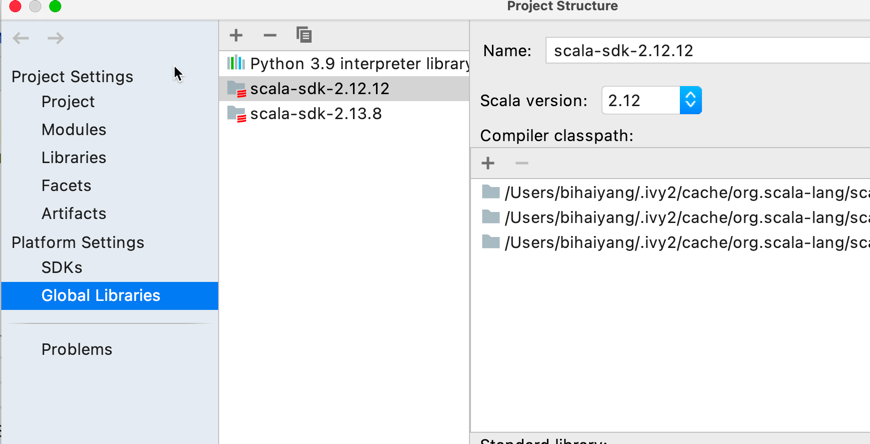Select scala-sdk-2.13.8 in library list
The height and width of the screenshot is (444, 870).
(x=344, y=114)
